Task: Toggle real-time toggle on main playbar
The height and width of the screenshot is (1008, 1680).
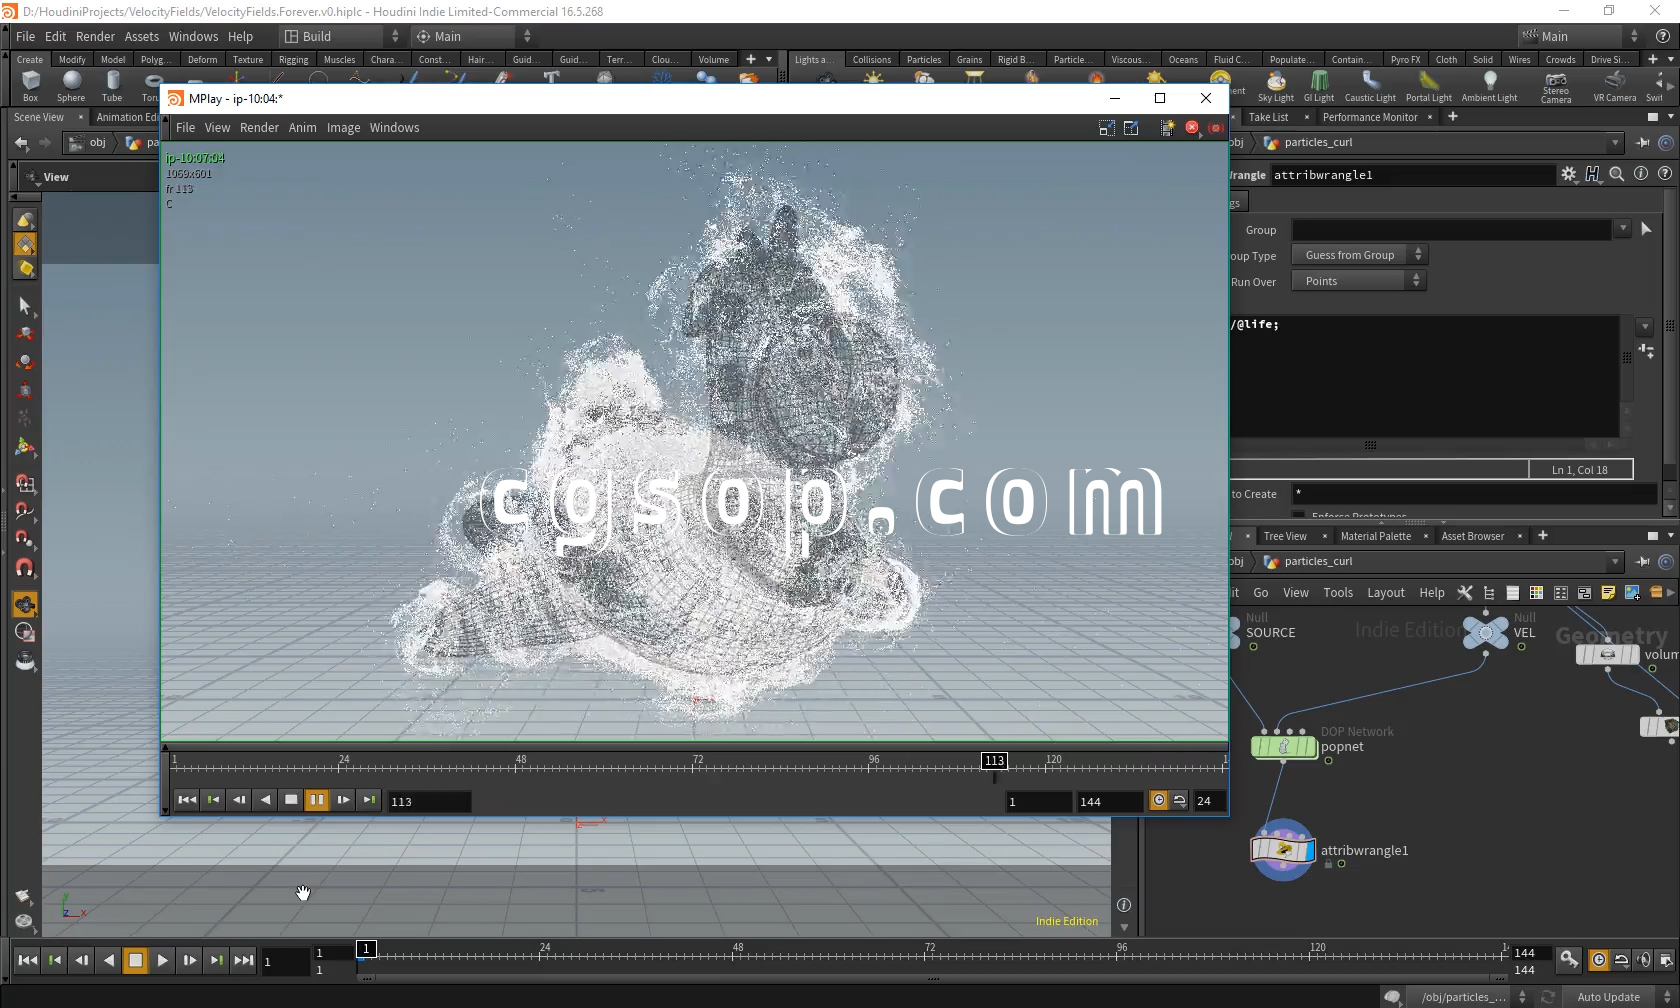Action: [x=1599, y=960]
